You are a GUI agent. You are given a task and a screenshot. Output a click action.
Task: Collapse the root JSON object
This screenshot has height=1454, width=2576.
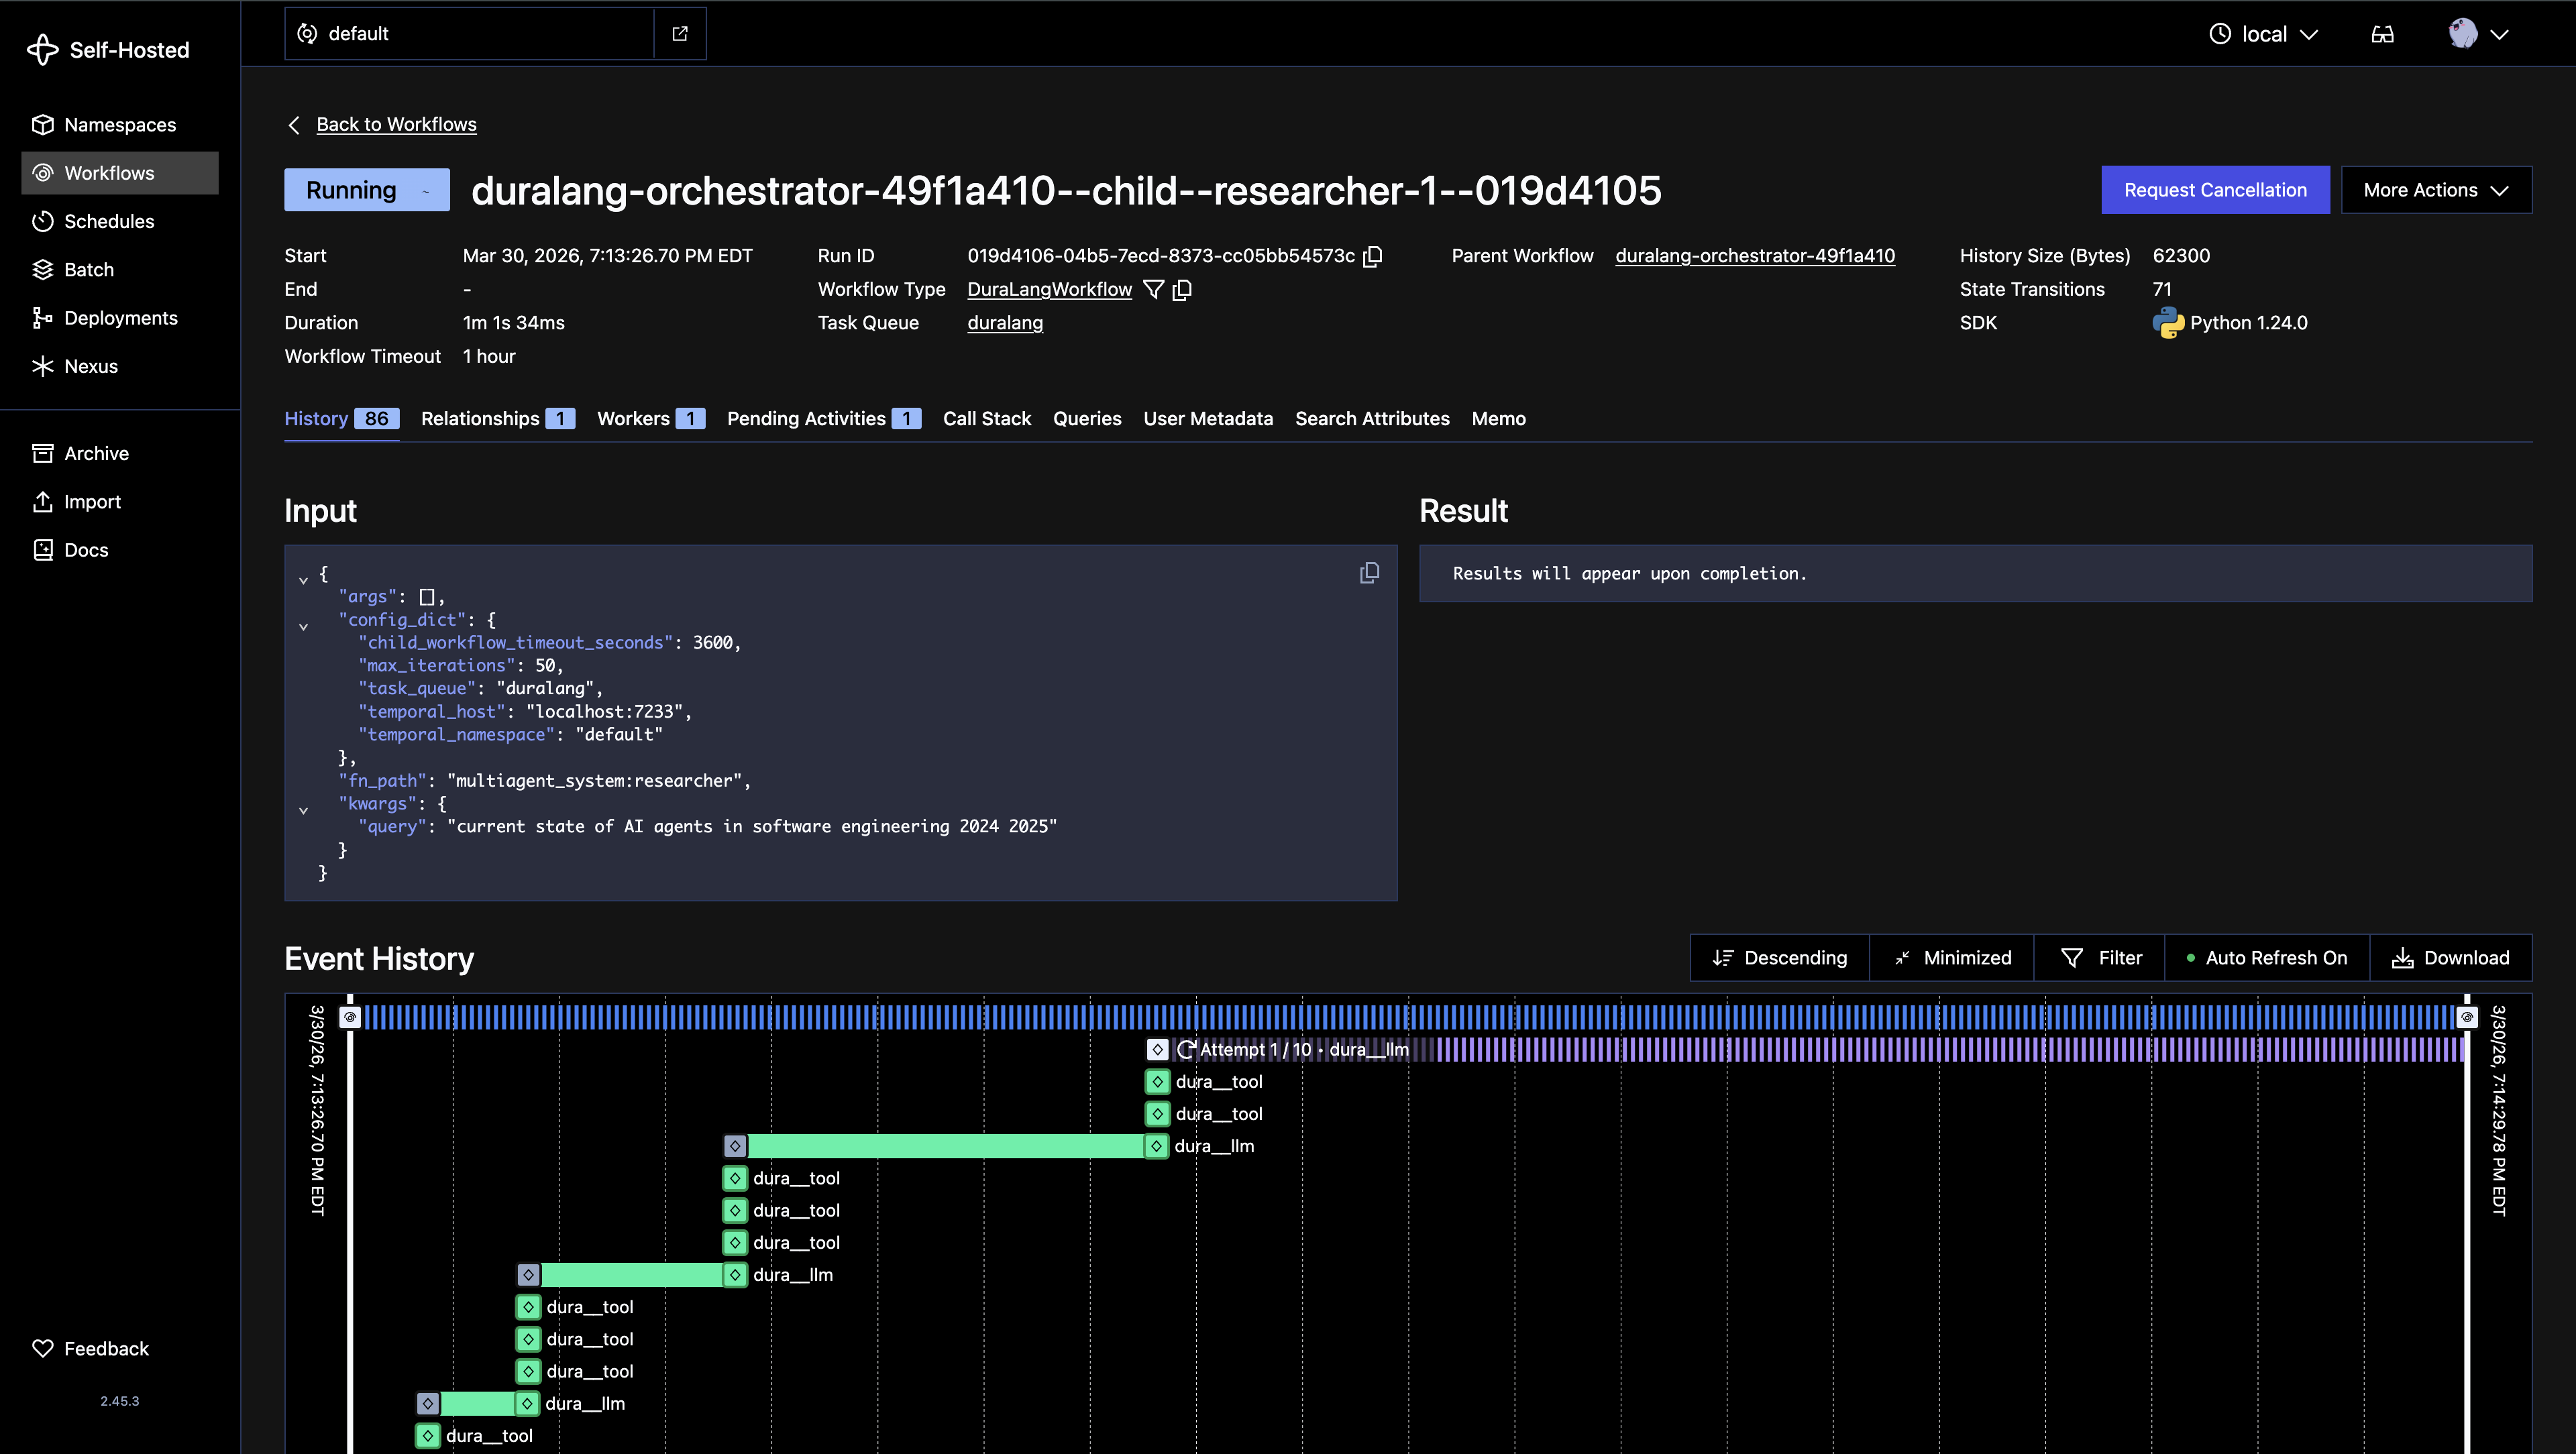[x=303, y=580]
